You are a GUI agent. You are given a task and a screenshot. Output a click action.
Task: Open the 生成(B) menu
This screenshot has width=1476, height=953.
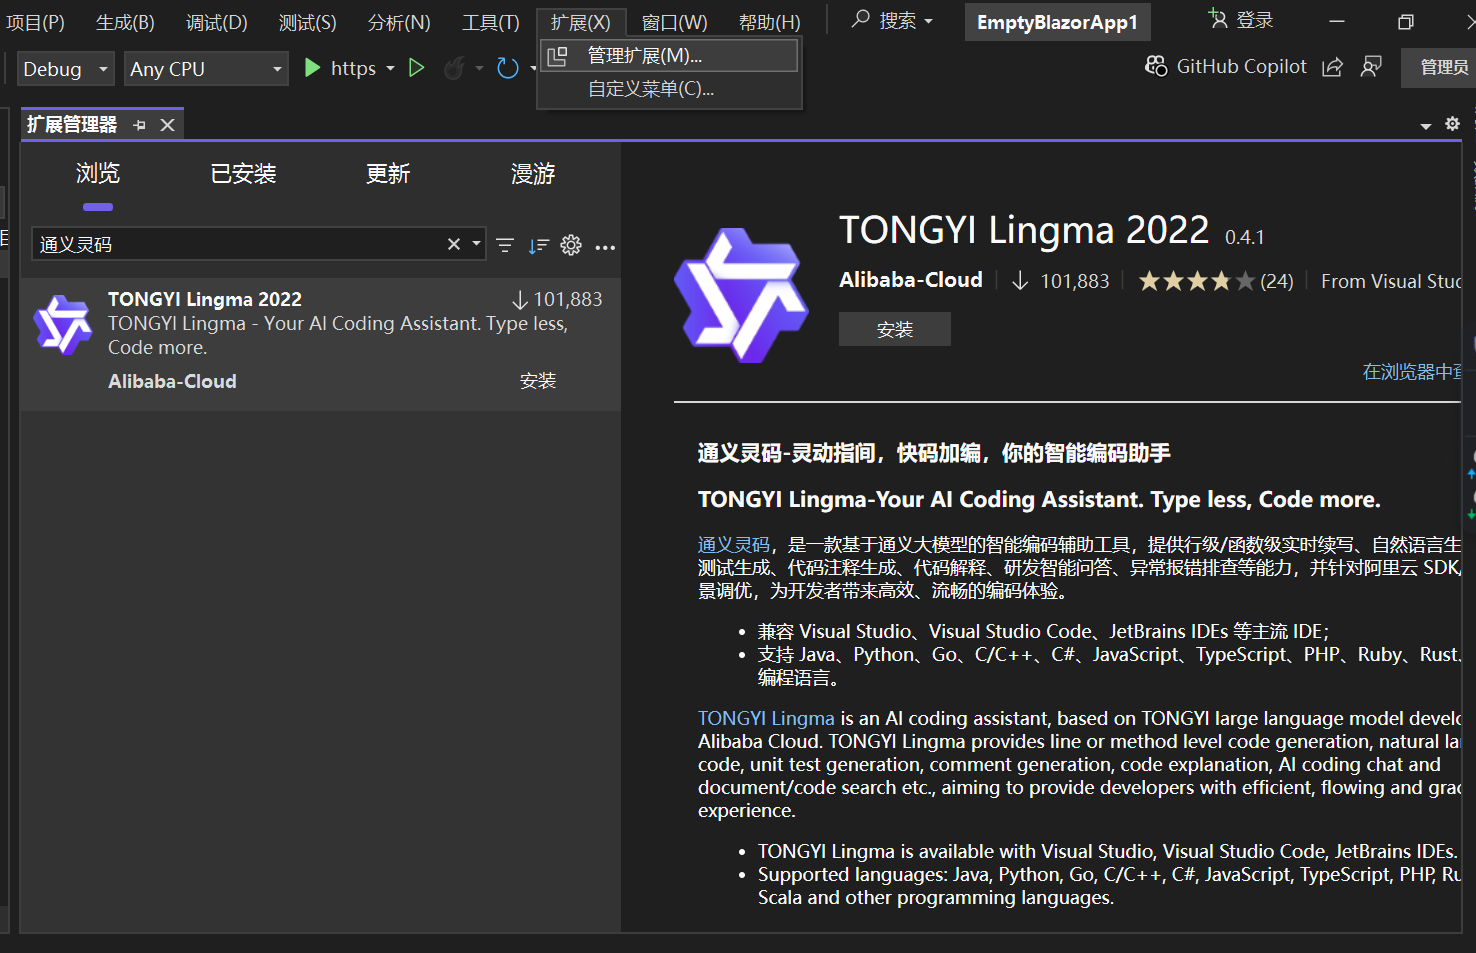125,22
